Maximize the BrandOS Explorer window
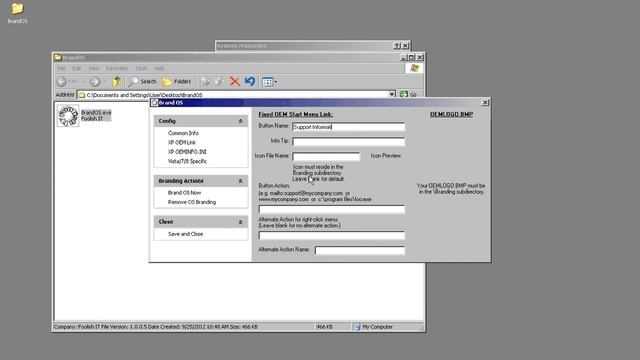 pos(411,58)
